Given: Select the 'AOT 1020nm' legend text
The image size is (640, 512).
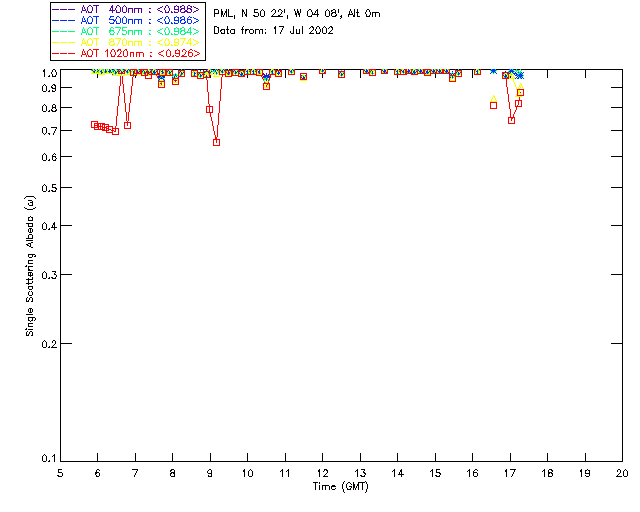Looking at the screenshot, I should point(112,53).
